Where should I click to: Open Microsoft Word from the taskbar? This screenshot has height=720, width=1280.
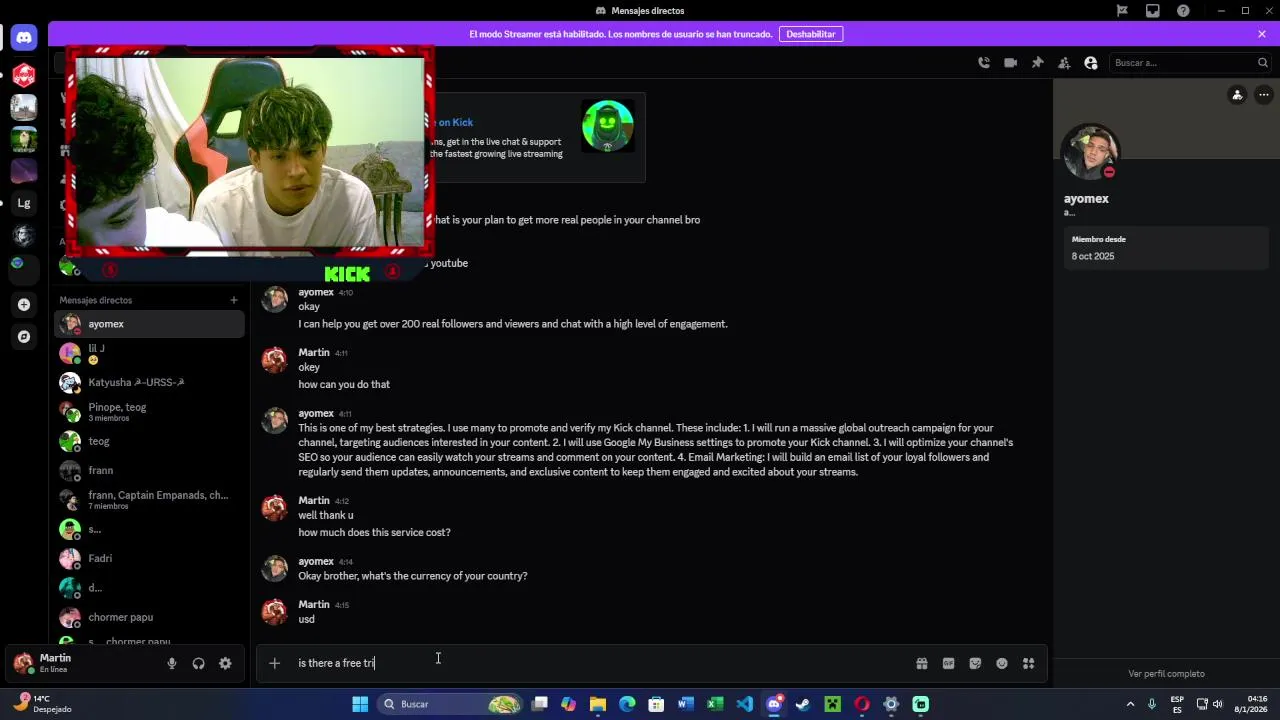685,704
